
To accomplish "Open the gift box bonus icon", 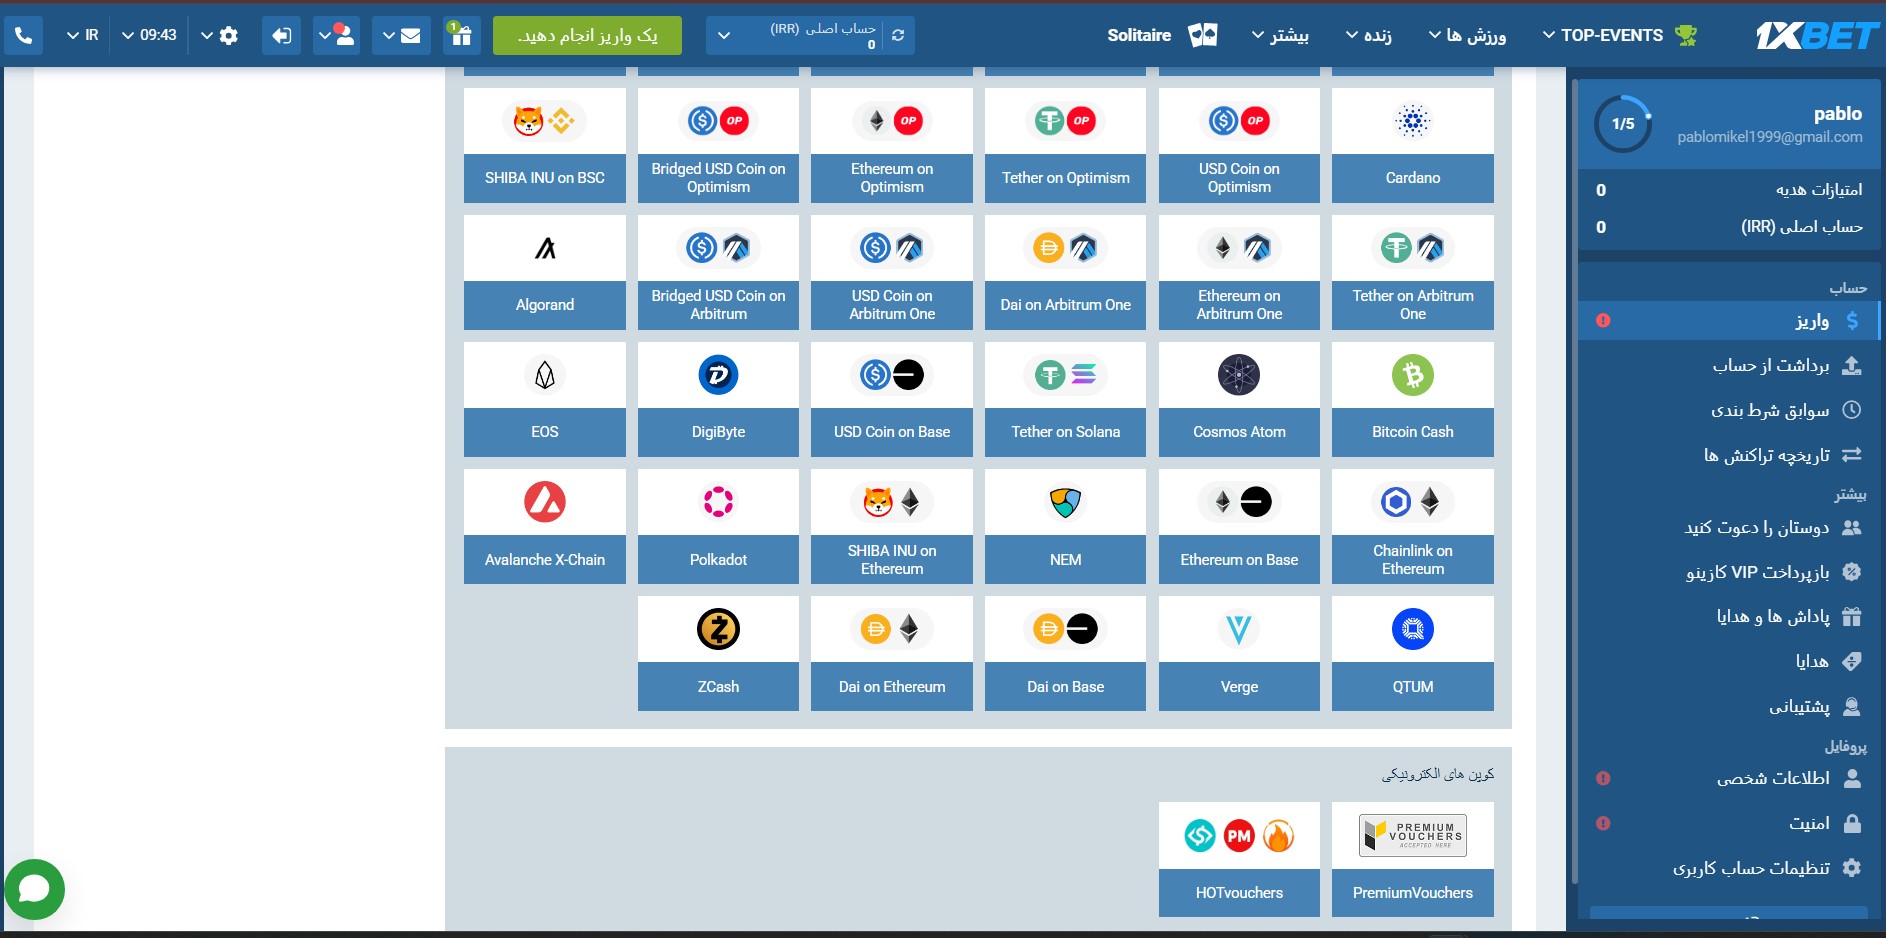I will click(x=460, y=35).
